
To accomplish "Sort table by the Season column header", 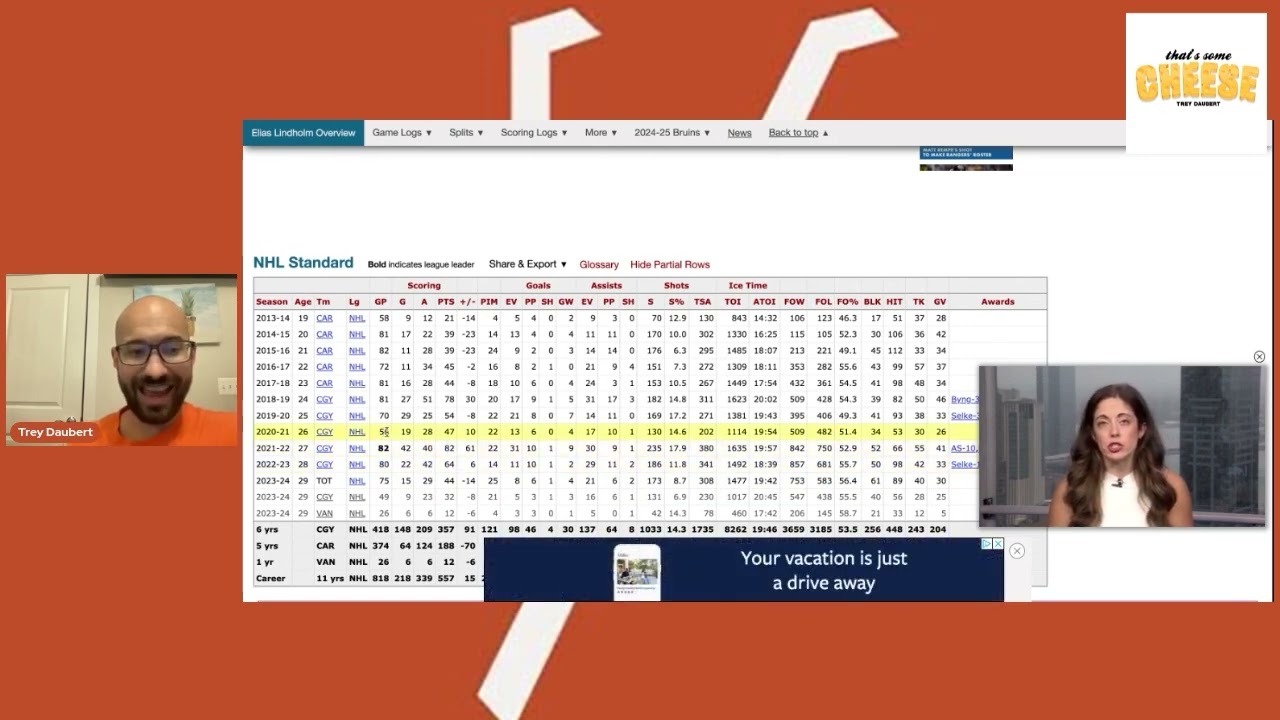I will pyautogui.click(x=271, y=302).
